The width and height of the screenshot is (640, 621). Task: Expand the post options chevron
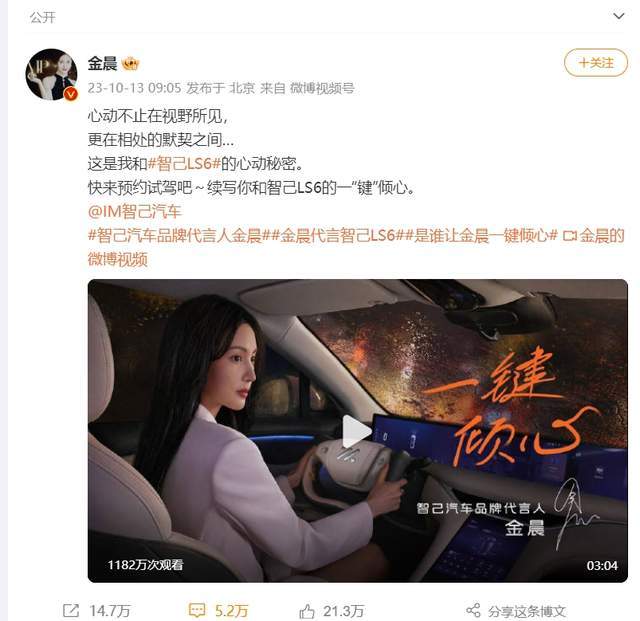click(619, 16)
